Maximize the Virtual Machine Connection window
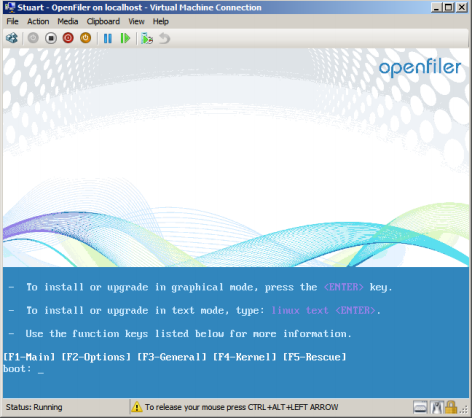 pyautogui.click(x=449, y=7)
